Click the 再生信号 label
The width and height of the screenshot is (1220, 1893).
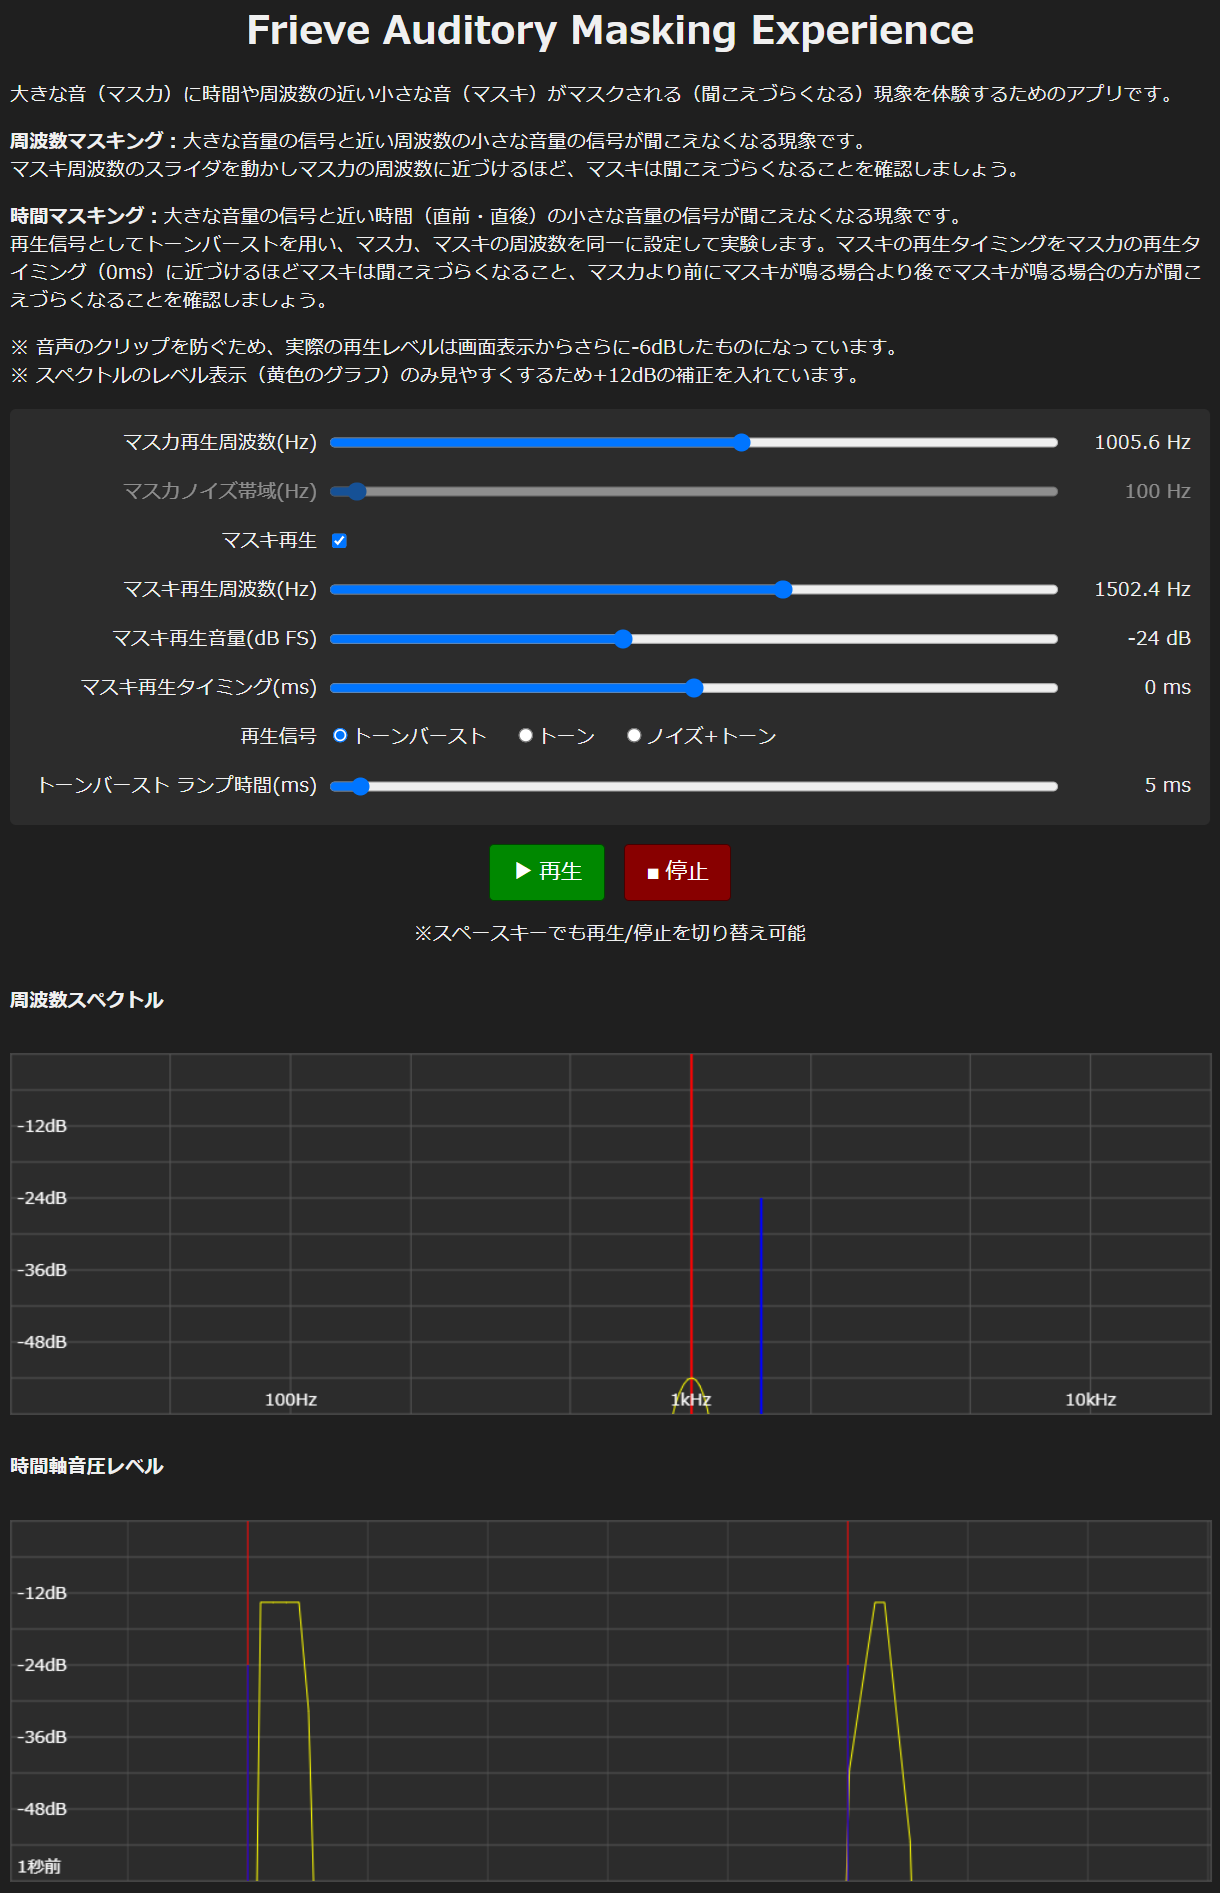[x=278, y=736]
